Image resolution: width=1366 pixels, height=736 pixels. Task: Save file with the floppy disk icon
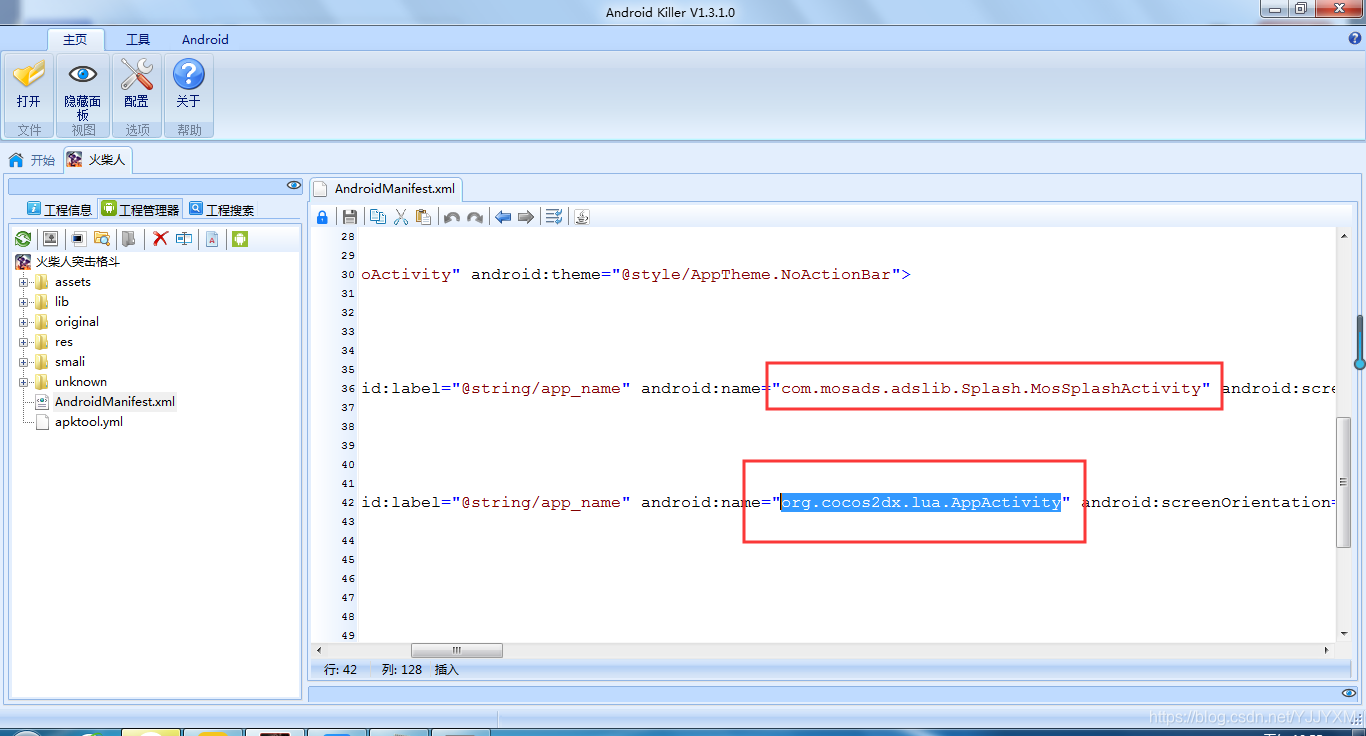click(350, 217)
